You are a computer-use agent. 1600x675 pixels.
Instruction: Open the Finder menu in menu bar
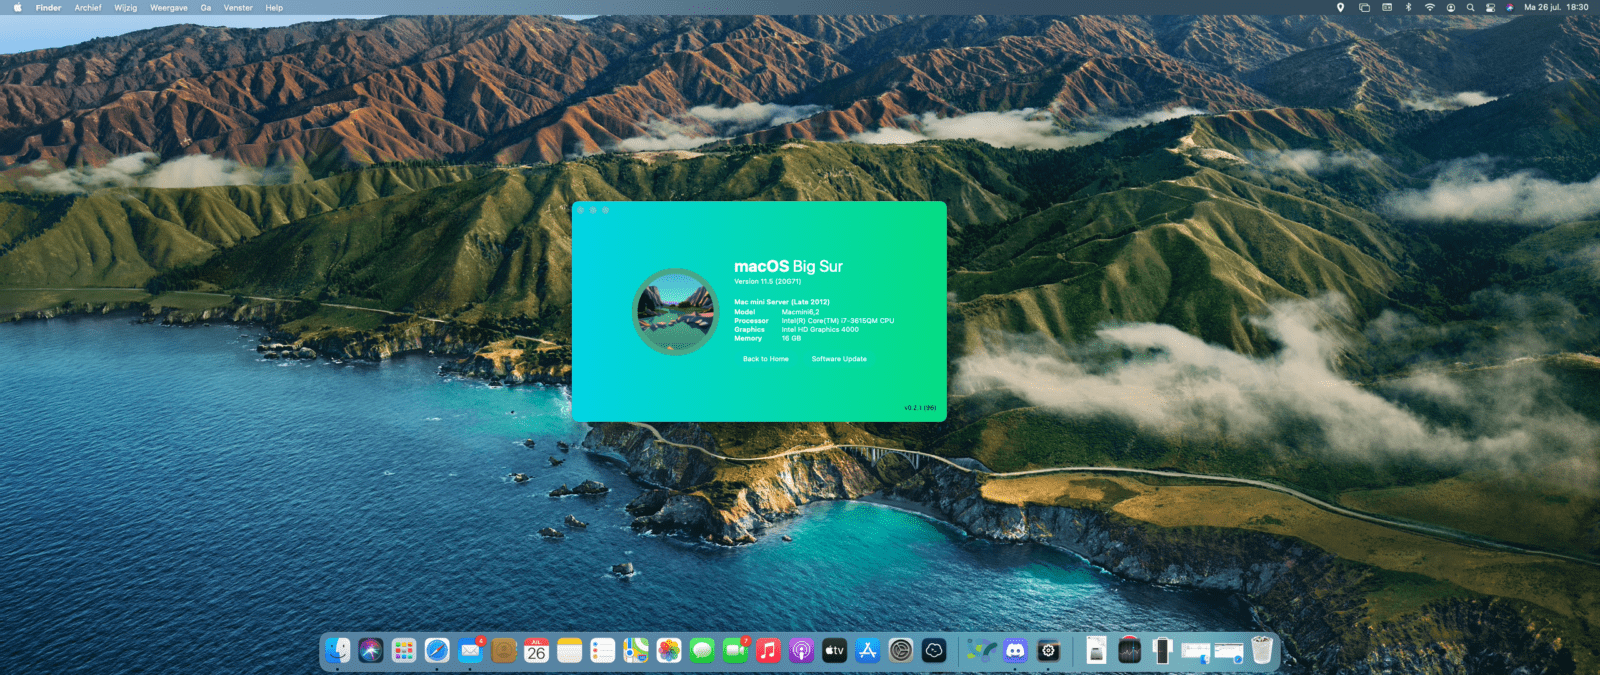tap(48, 7)
